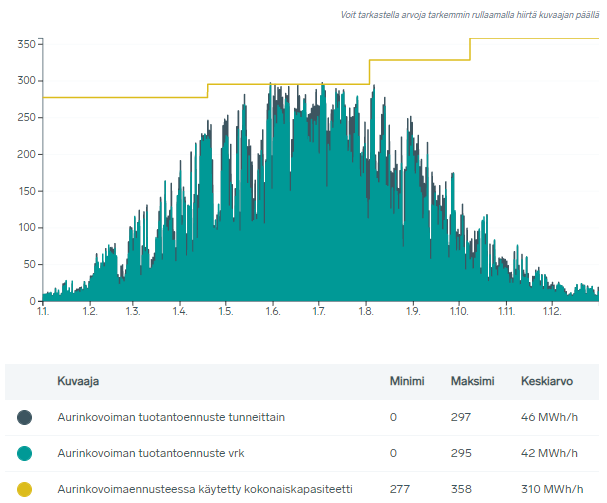Toggle the 'Aurinkovoiman tuotantoennuste tunneittain' series label
This screenshot has height=503, width=607.
[171, 417]
